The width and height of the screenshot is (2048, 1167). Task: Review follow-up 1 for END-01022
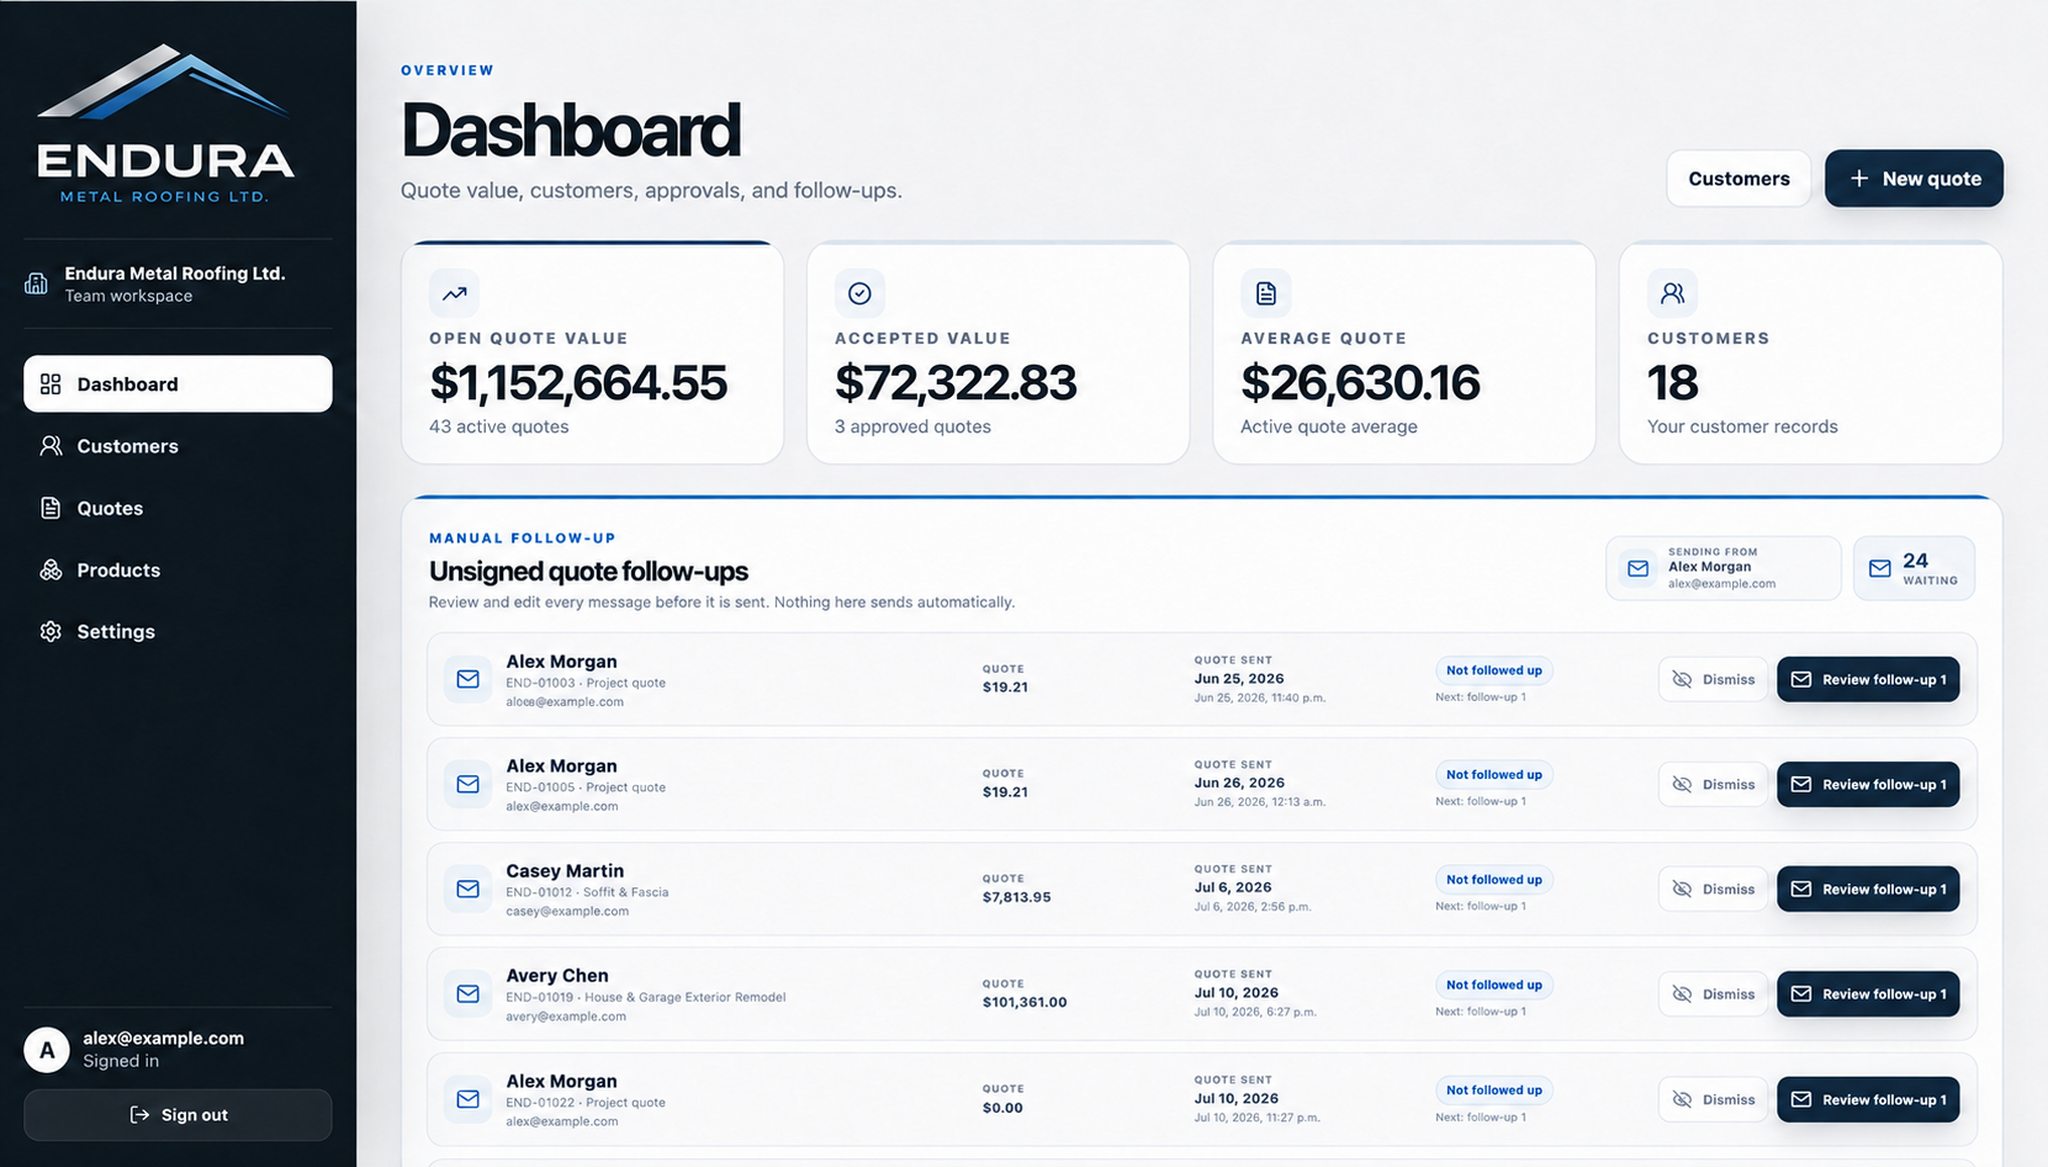pos(1868,1099)
